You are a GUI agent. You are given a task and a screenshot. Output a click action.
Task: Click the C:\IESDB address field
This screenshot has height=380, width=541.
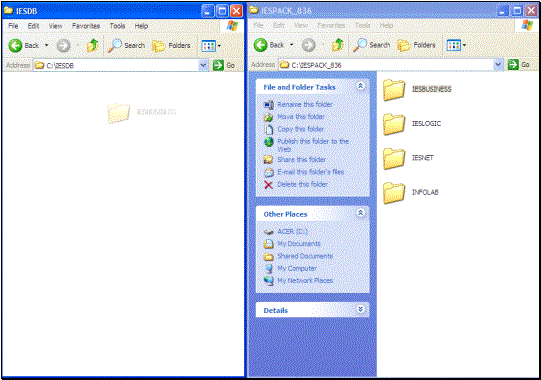[117, 65]
